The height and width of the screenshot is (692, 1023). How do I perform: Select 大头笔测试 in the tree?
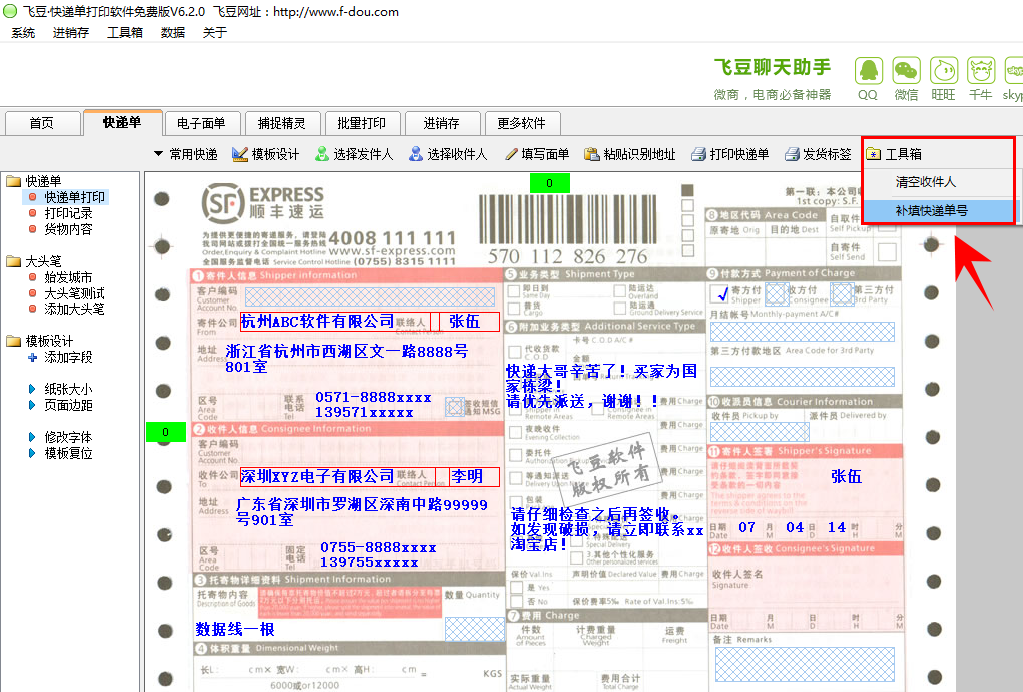[74, 293]
